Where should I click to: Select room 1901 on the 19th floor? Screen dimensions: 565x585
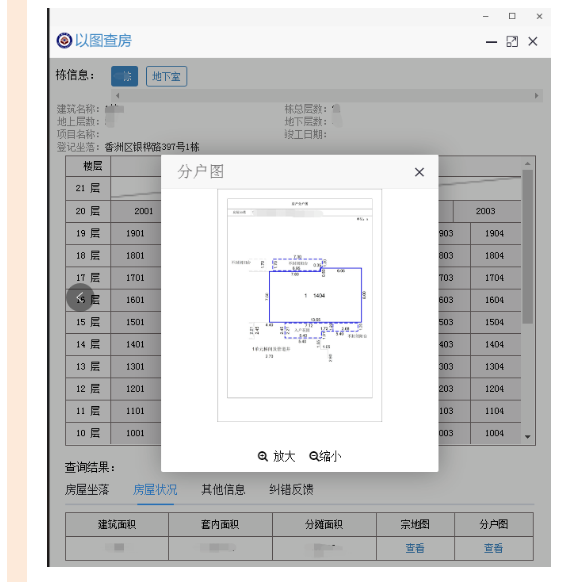[135, 234]
